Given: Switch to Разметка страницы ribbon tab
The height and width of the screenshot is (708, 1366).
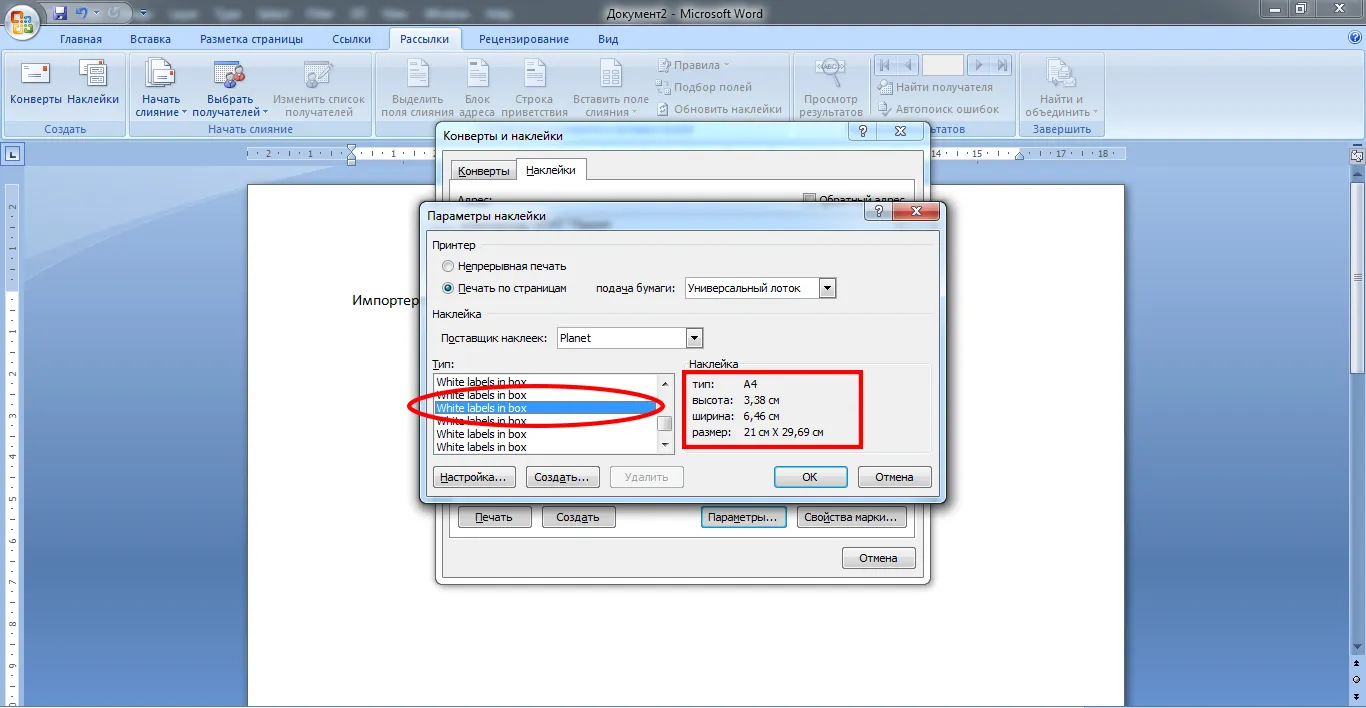Looking at the screenshot, I should tap(251, 39).
